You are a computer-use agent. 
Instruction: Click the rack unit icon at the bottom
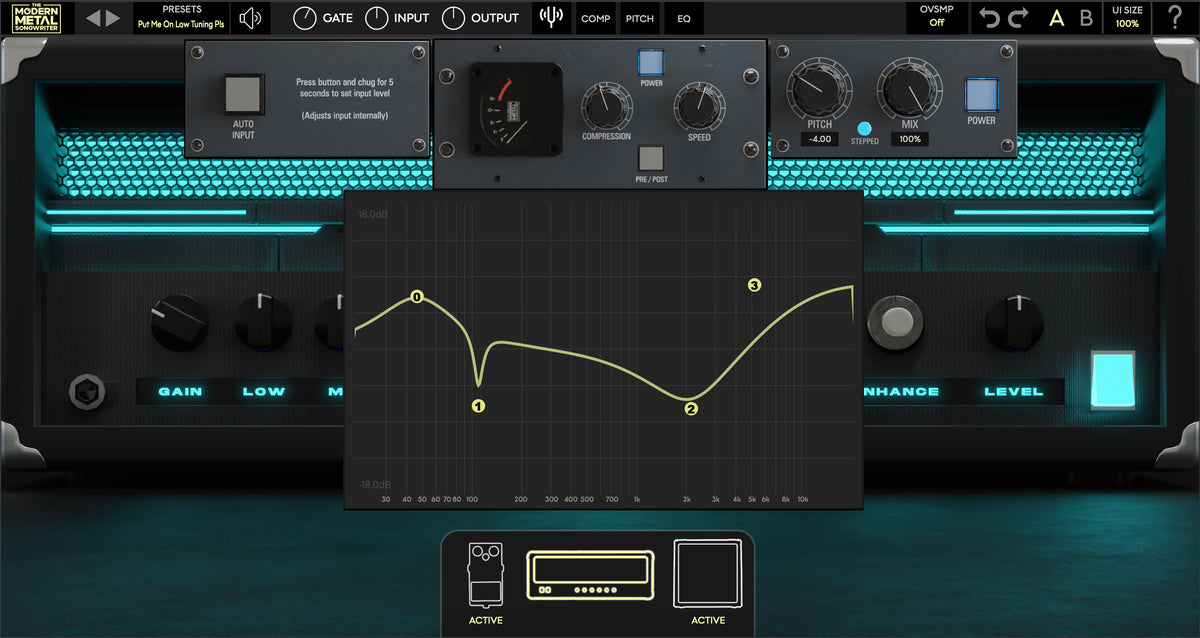590,575
